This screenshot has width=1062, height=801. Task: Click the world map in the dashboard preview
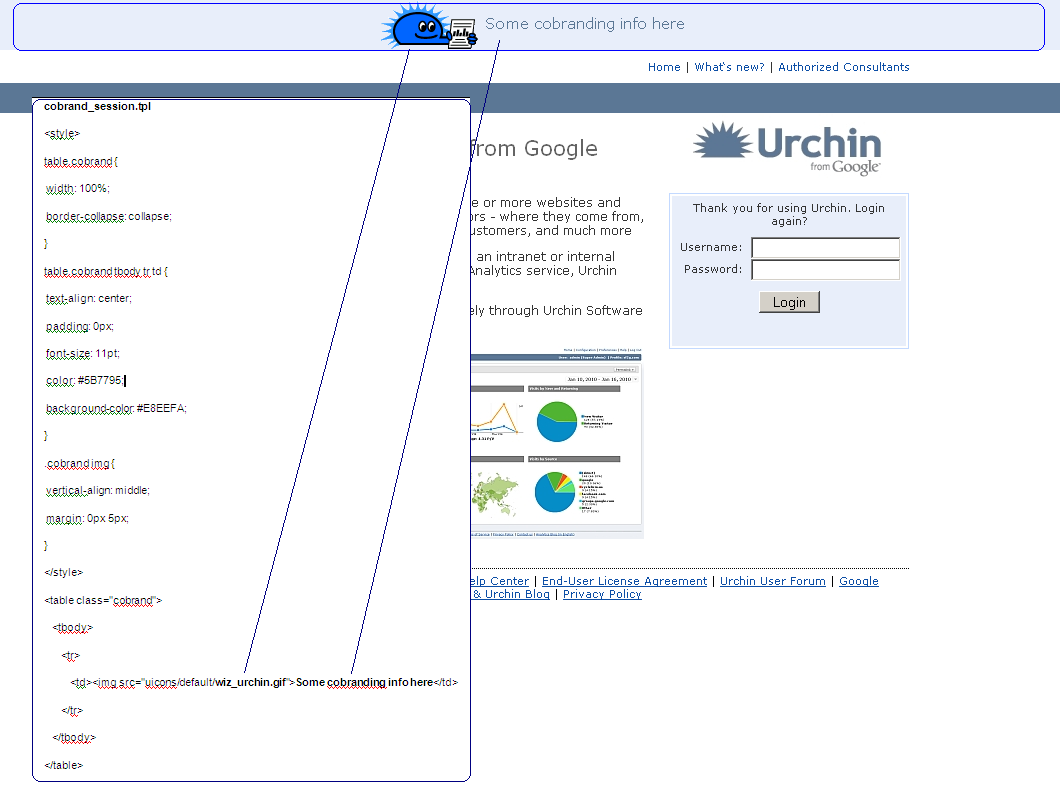[x=494, y=494]
